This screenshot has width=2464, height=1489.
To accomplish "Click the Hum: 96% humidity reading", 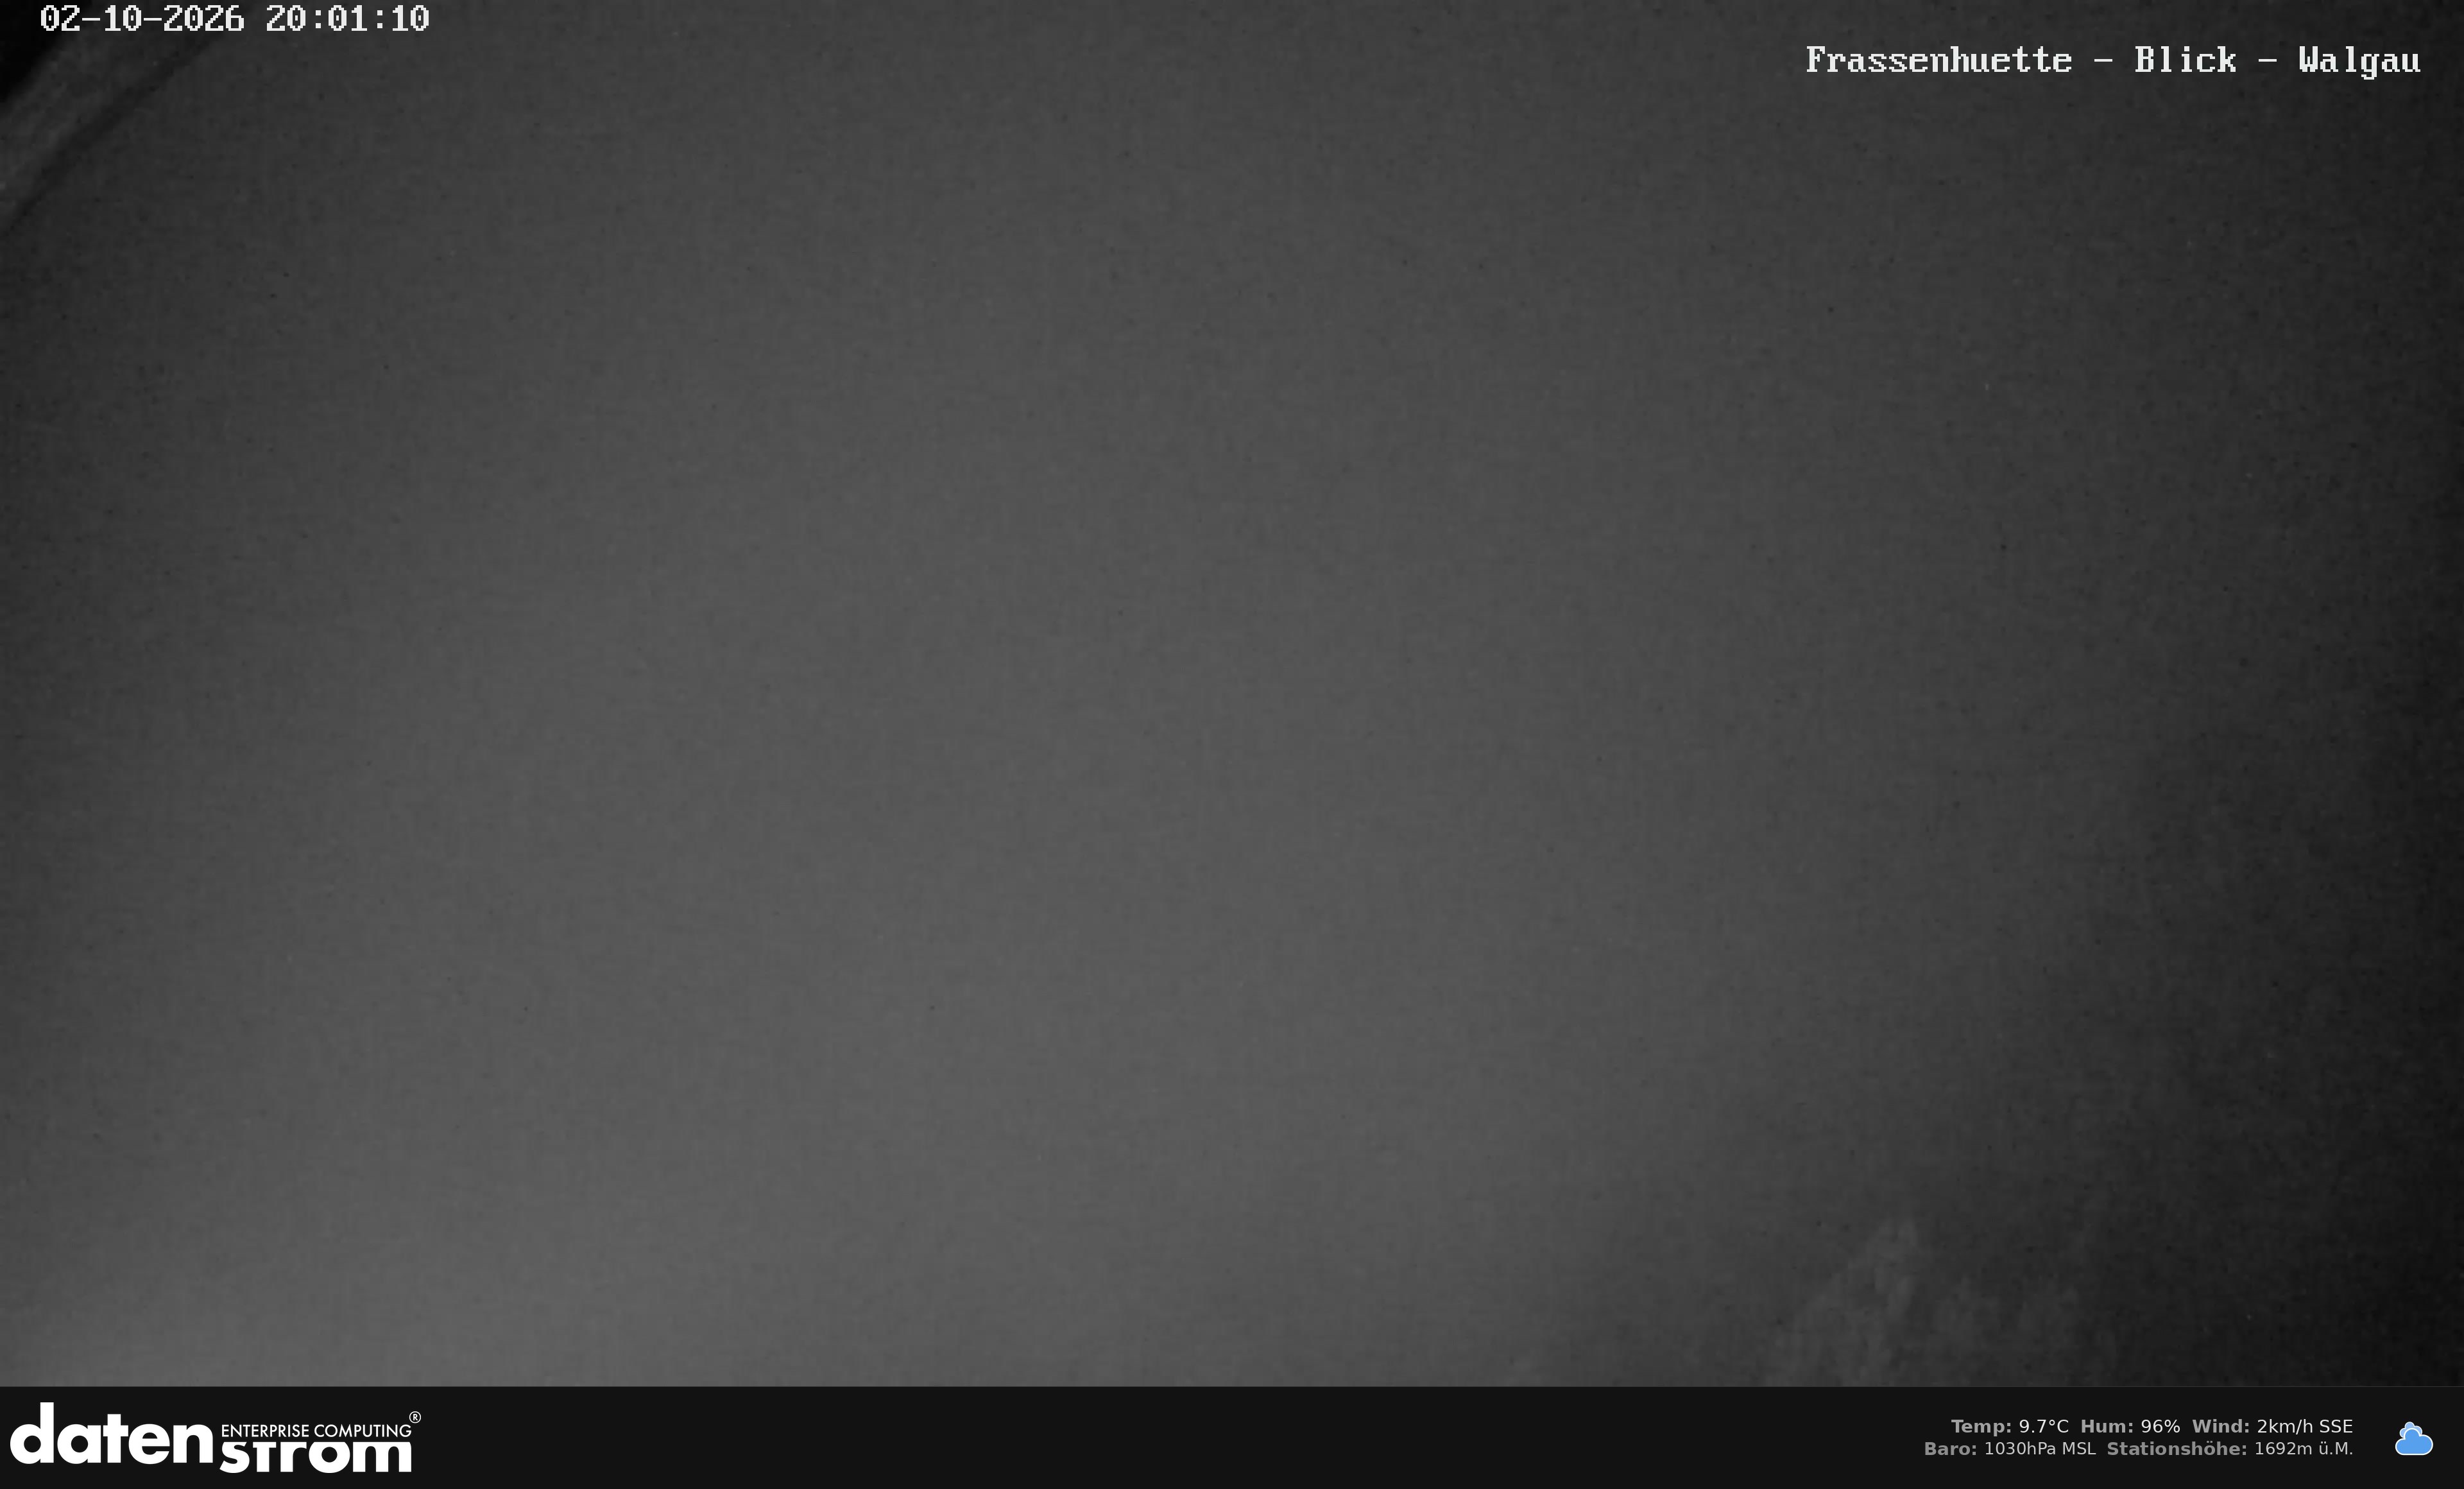I will pos(2130,1426).
